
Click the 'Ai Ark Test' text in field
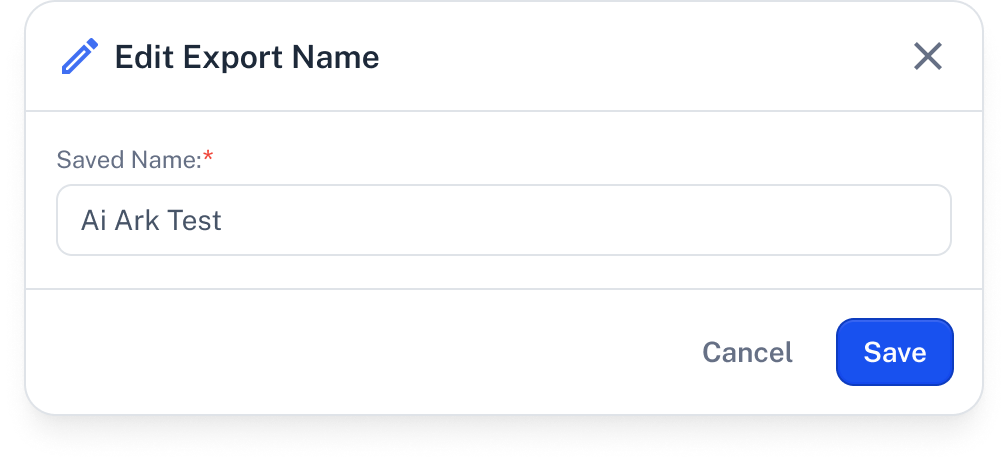point(151,220)
